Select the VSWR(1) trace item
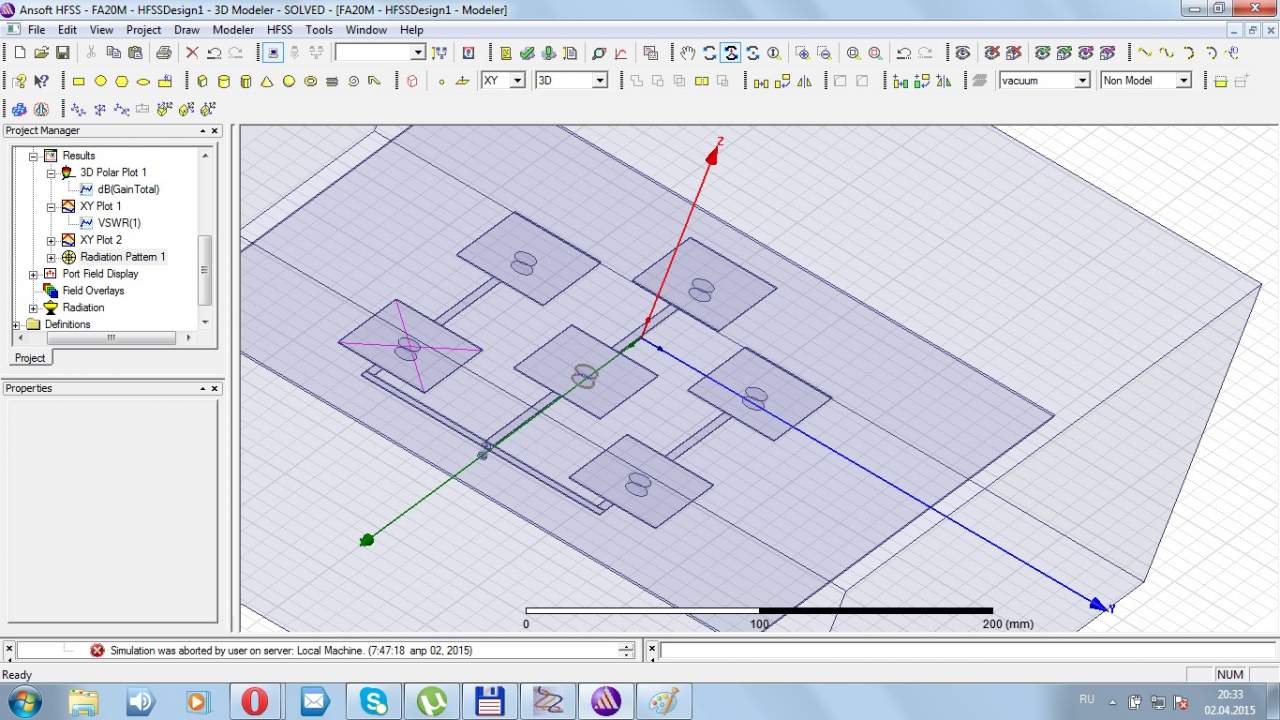This screenshot has width=1280, height=720. click(x=119, y=224)
